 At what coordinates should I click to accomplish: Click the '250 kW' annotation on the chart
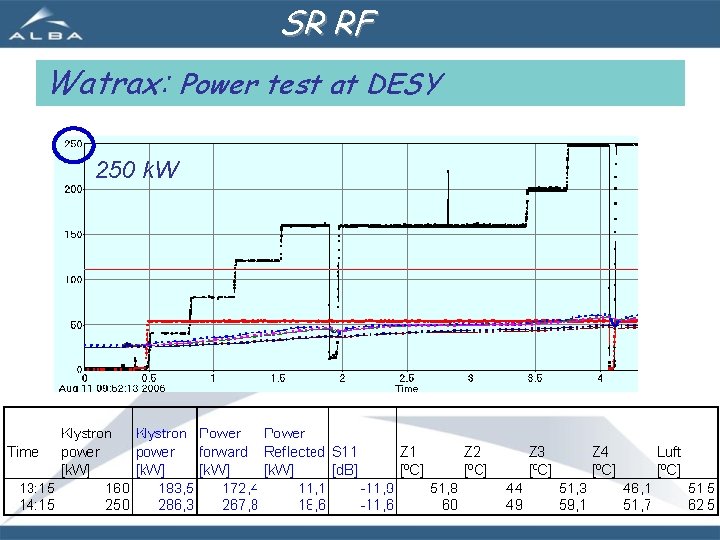click(137, 169)
